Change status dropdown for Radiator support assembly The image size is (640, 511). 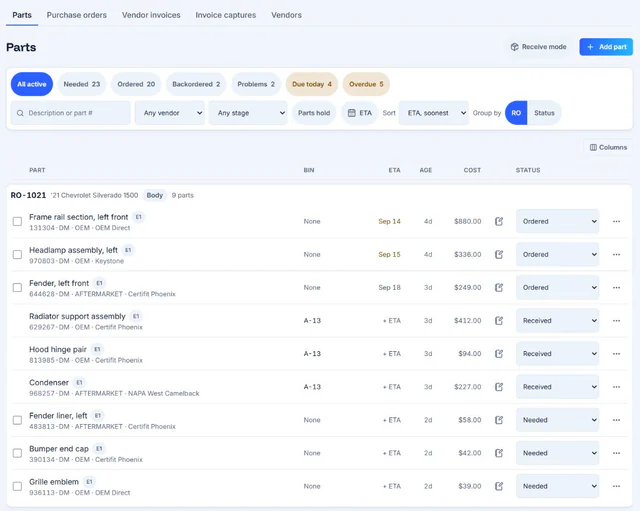pyautogui.click(x=557, y=320)
